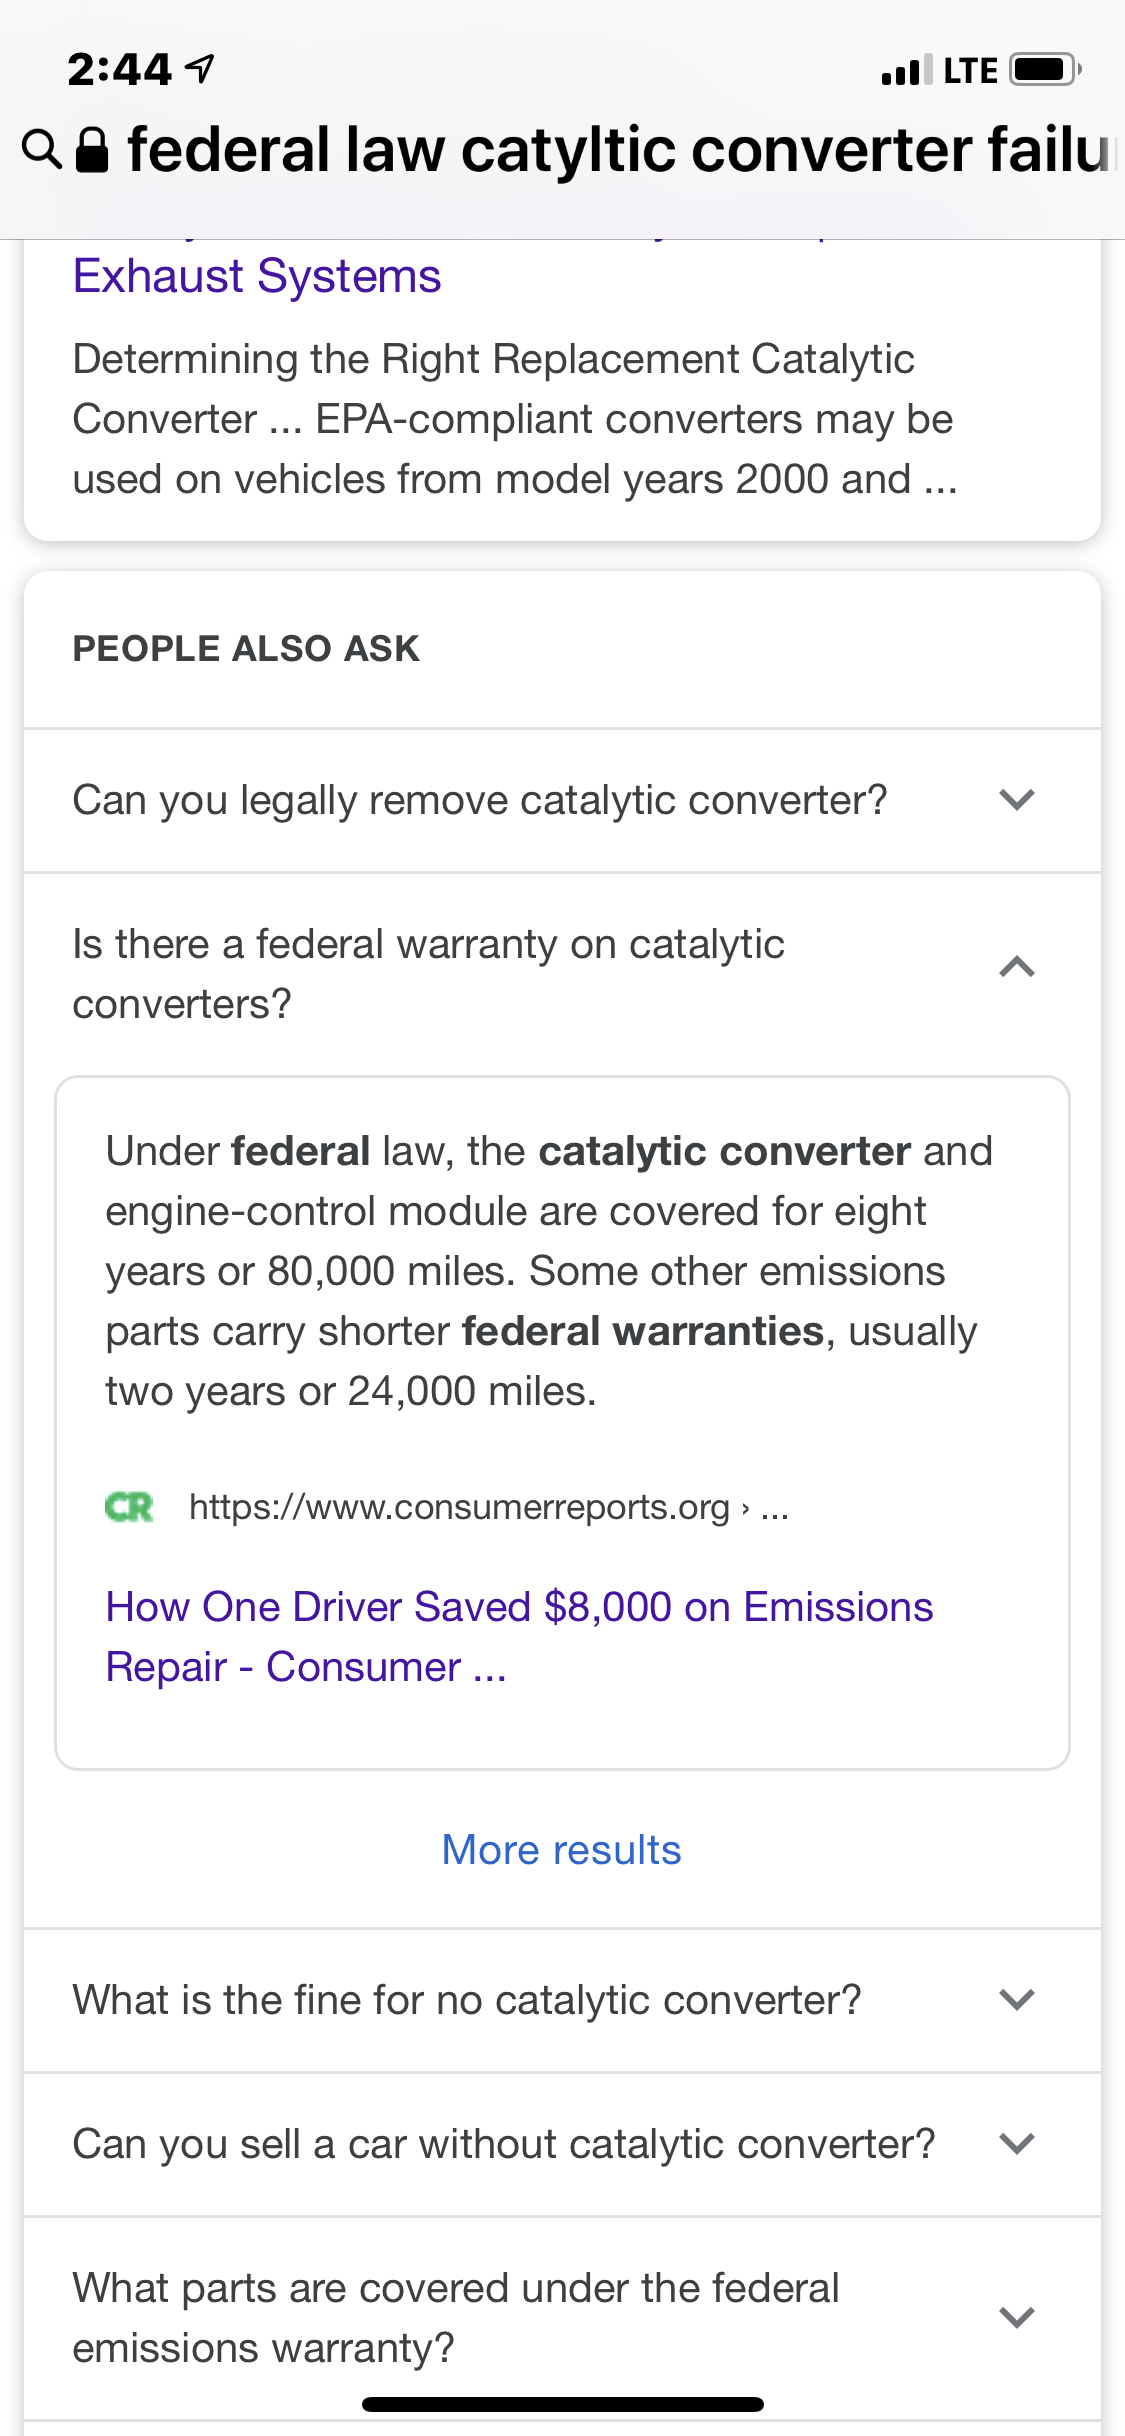Viewport: 1125px width, 2436px height.
Task: Tap the iOS home indicator bar
Action: pos(562,2404)
